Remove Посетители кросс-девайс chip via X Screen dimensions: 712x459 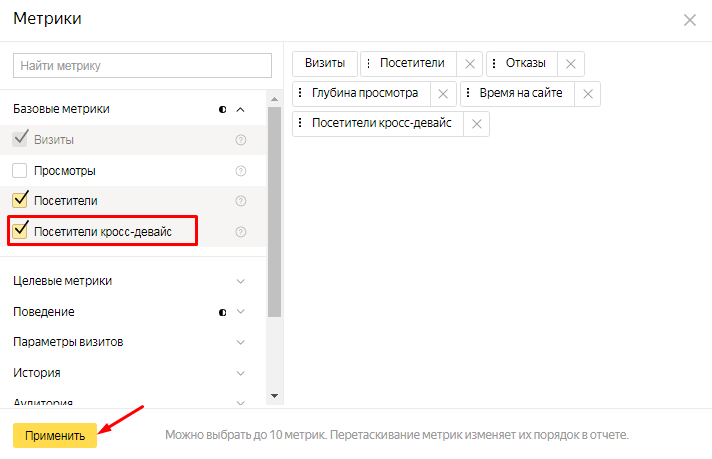[476, 124]
